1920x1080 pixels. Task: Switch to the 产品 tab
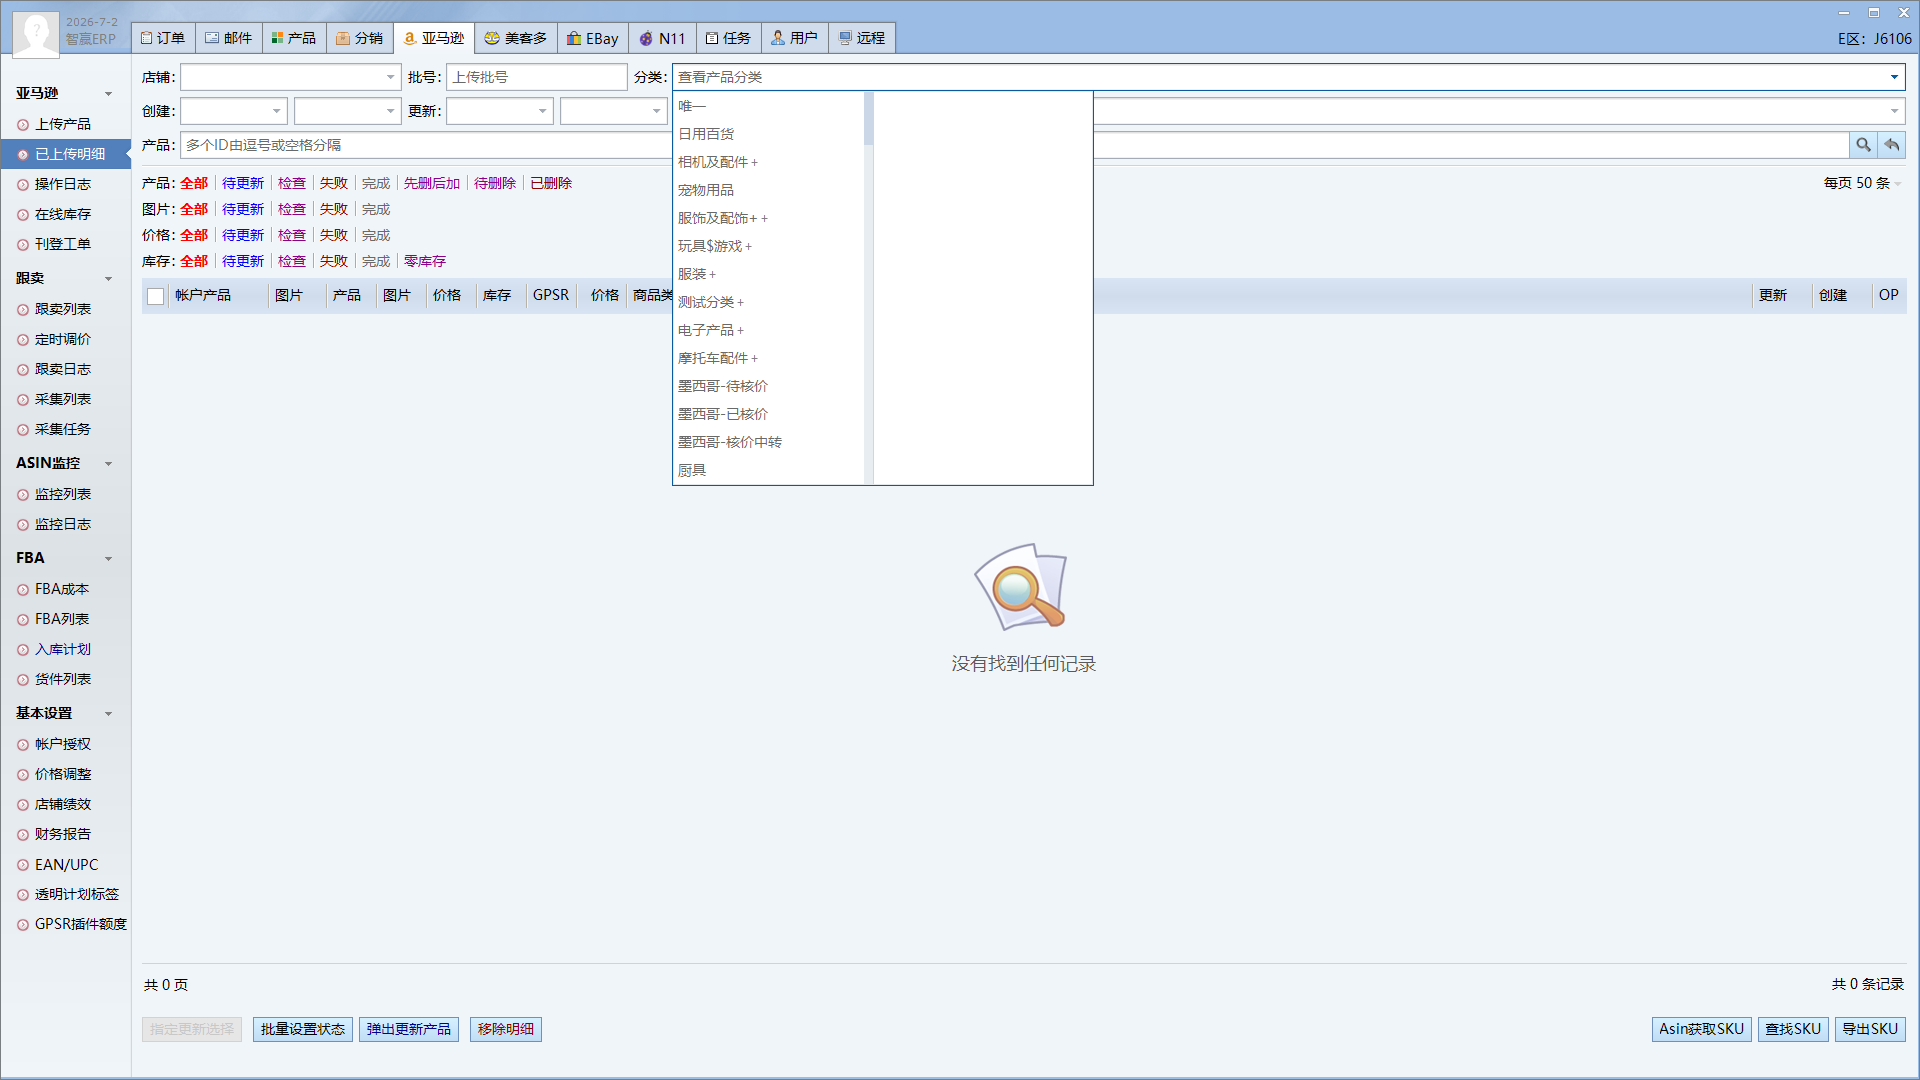[x=293, y=38]
